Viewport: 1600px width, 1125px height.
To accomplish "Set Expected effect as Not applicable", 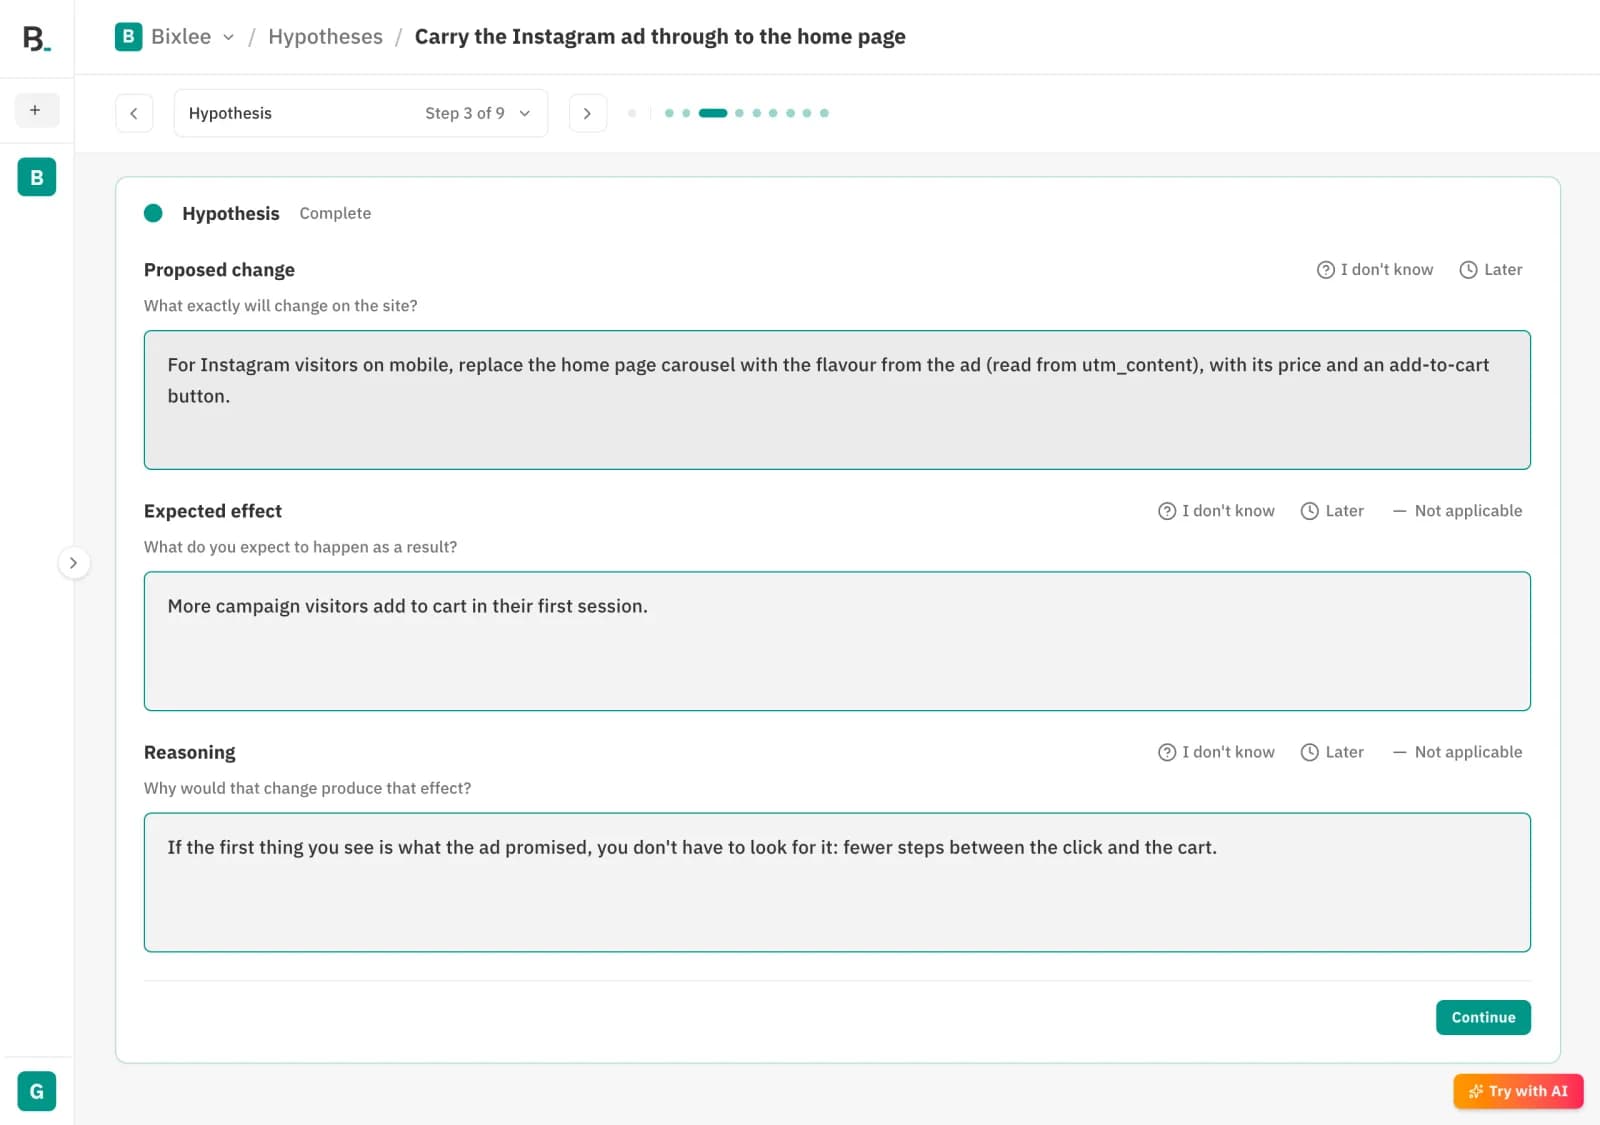I will click(x=1457, y=511).
